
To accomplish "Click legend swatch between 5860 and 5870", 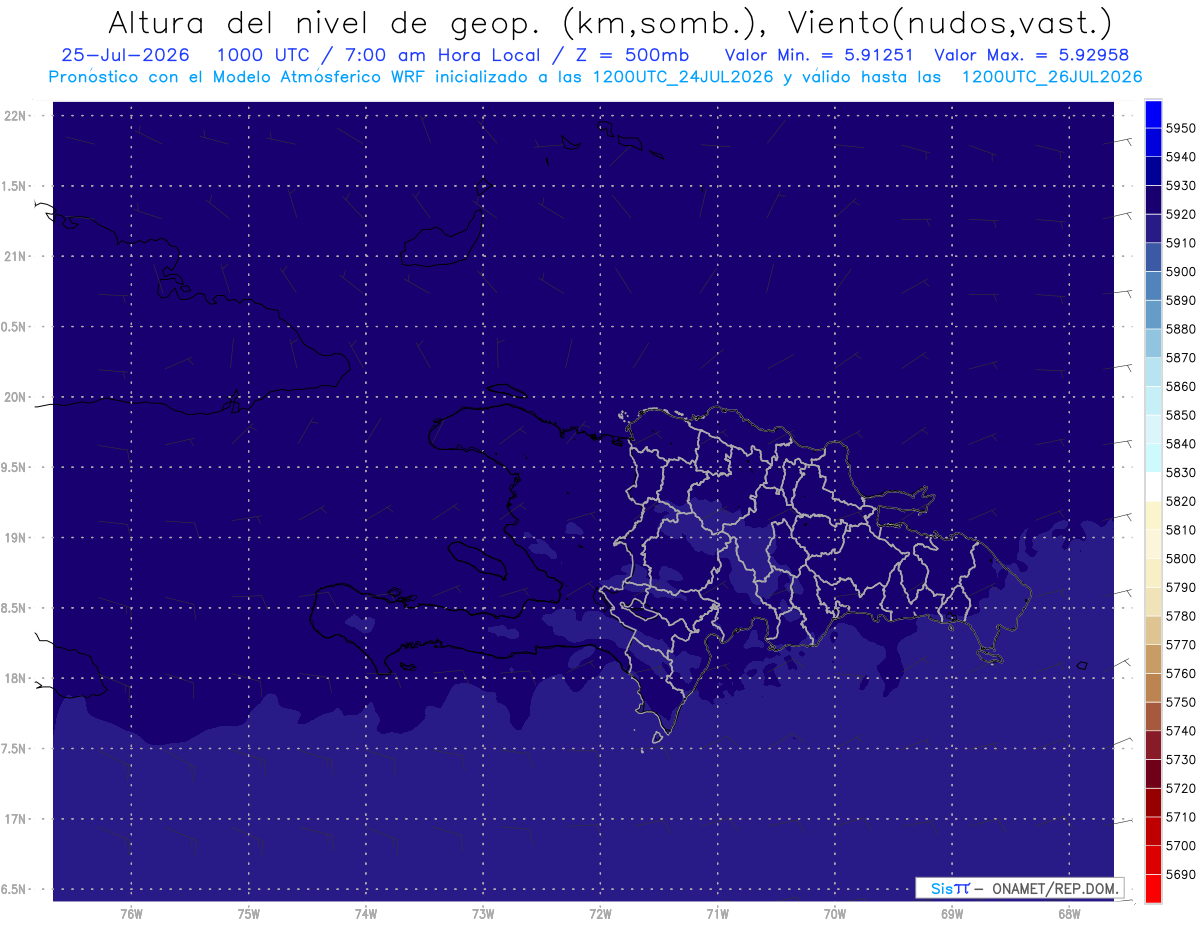I will [x=1152, y=372].
